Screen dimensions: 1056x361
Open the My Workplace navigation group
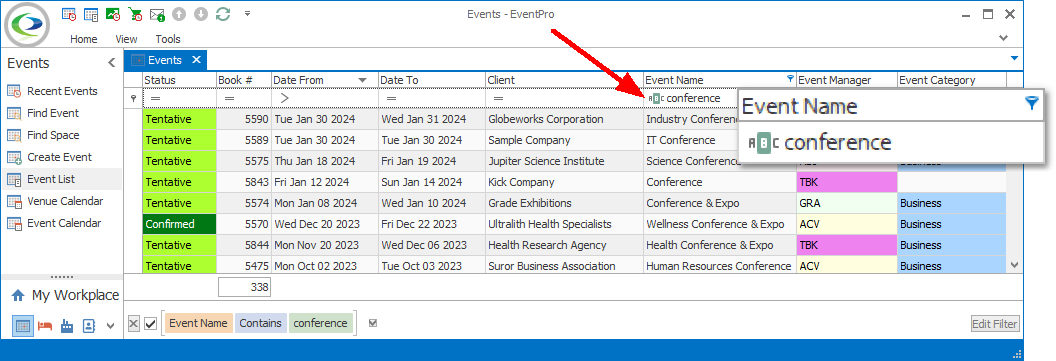tap(65, 295)
